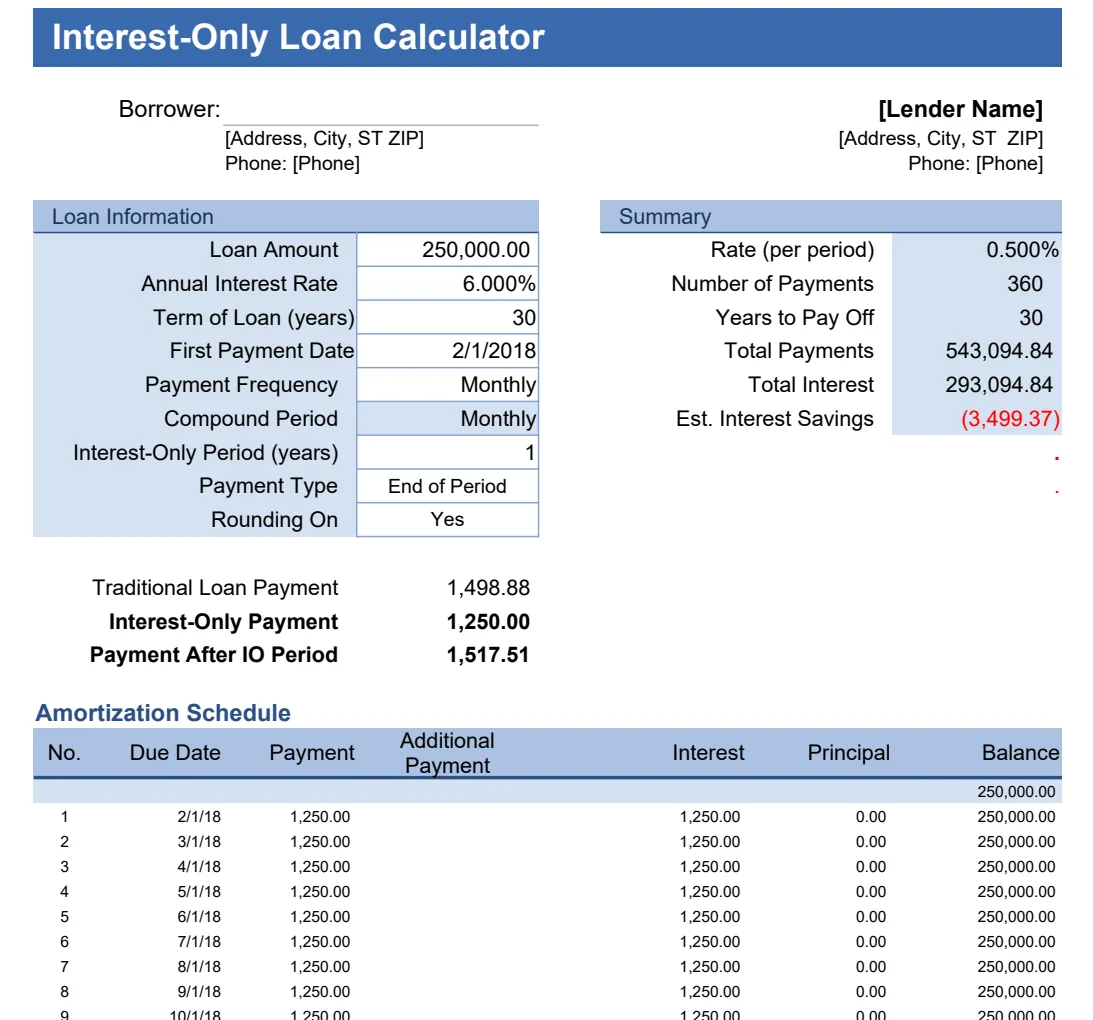Select the Traditional Loan Payment value 1,498.88

coord(488,588)
